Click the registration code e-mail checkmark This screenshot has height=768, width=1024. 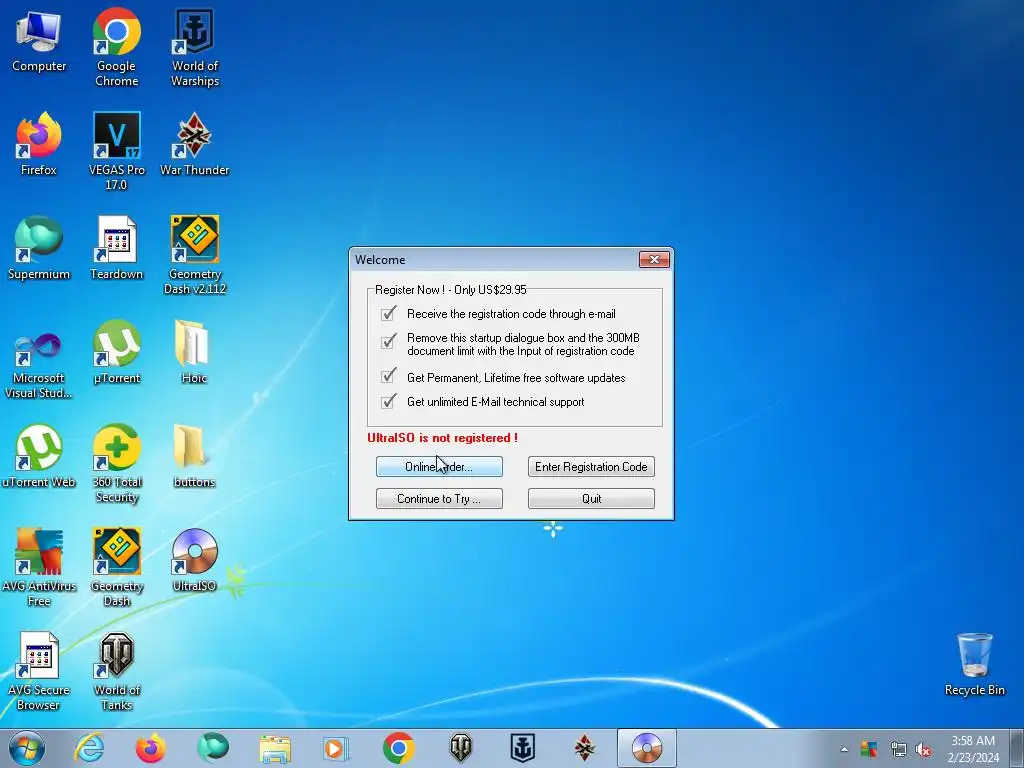[388, 313]
